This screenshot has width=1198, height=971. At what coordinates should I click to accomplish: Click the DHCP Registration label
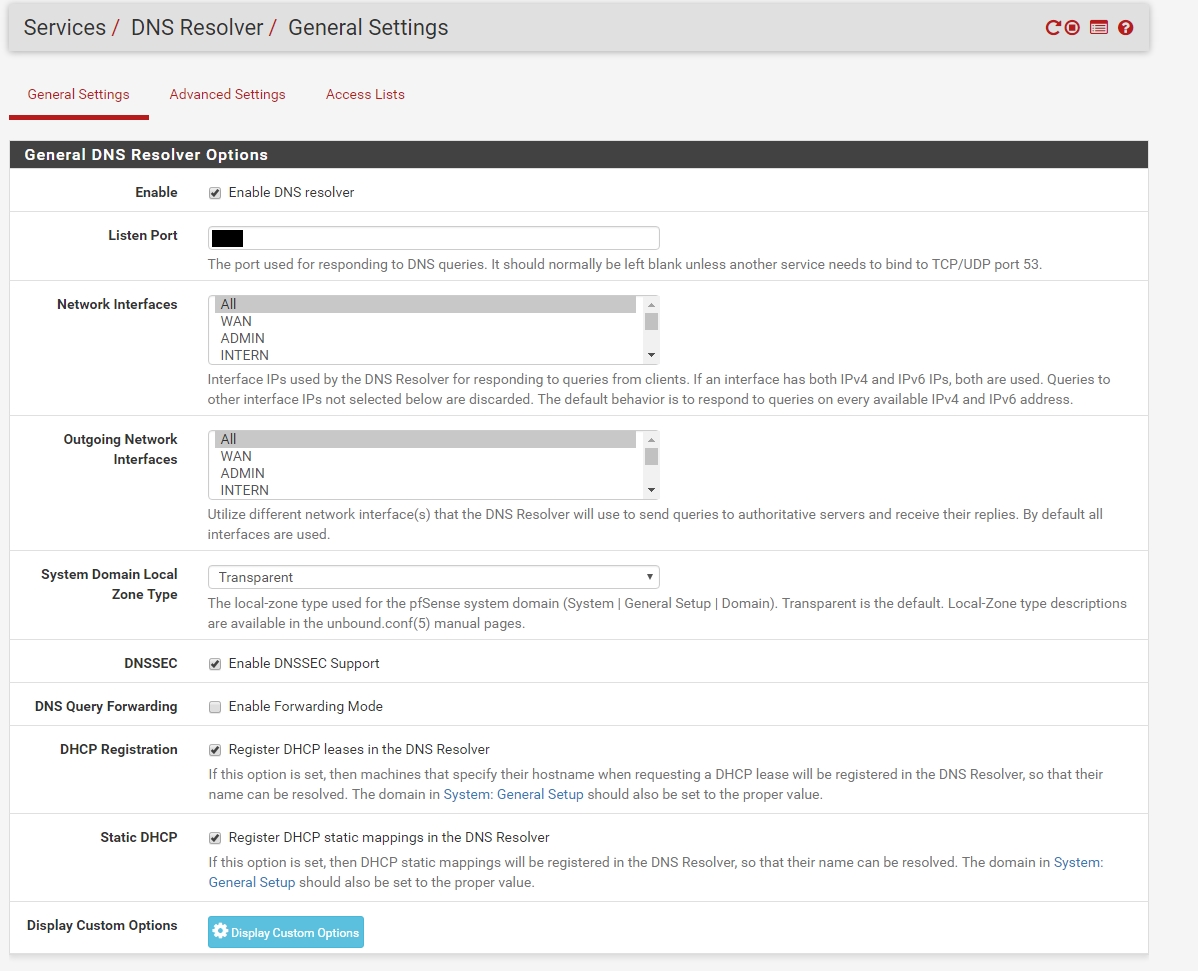click(118, 749)
